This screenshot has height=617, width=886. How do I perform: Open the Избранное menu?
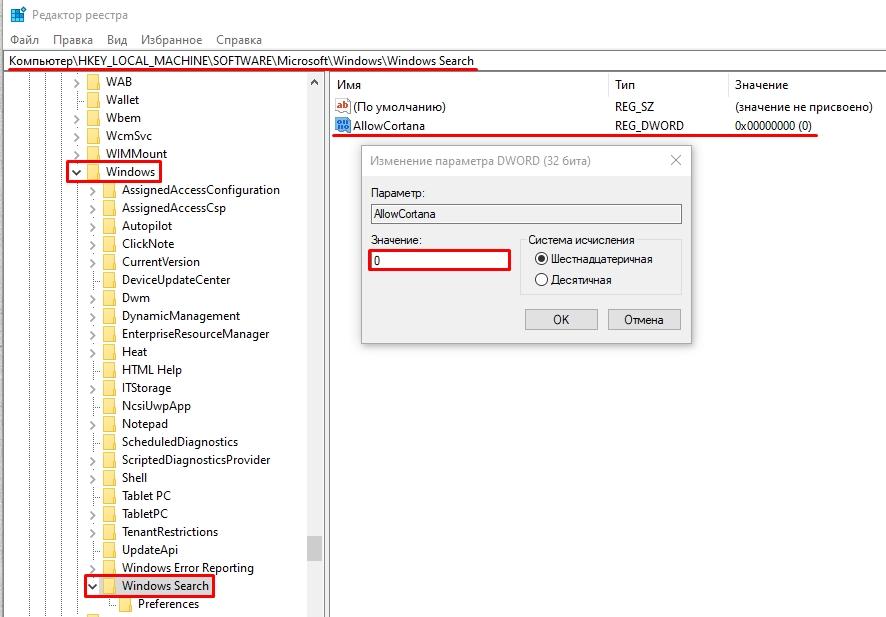171,40
